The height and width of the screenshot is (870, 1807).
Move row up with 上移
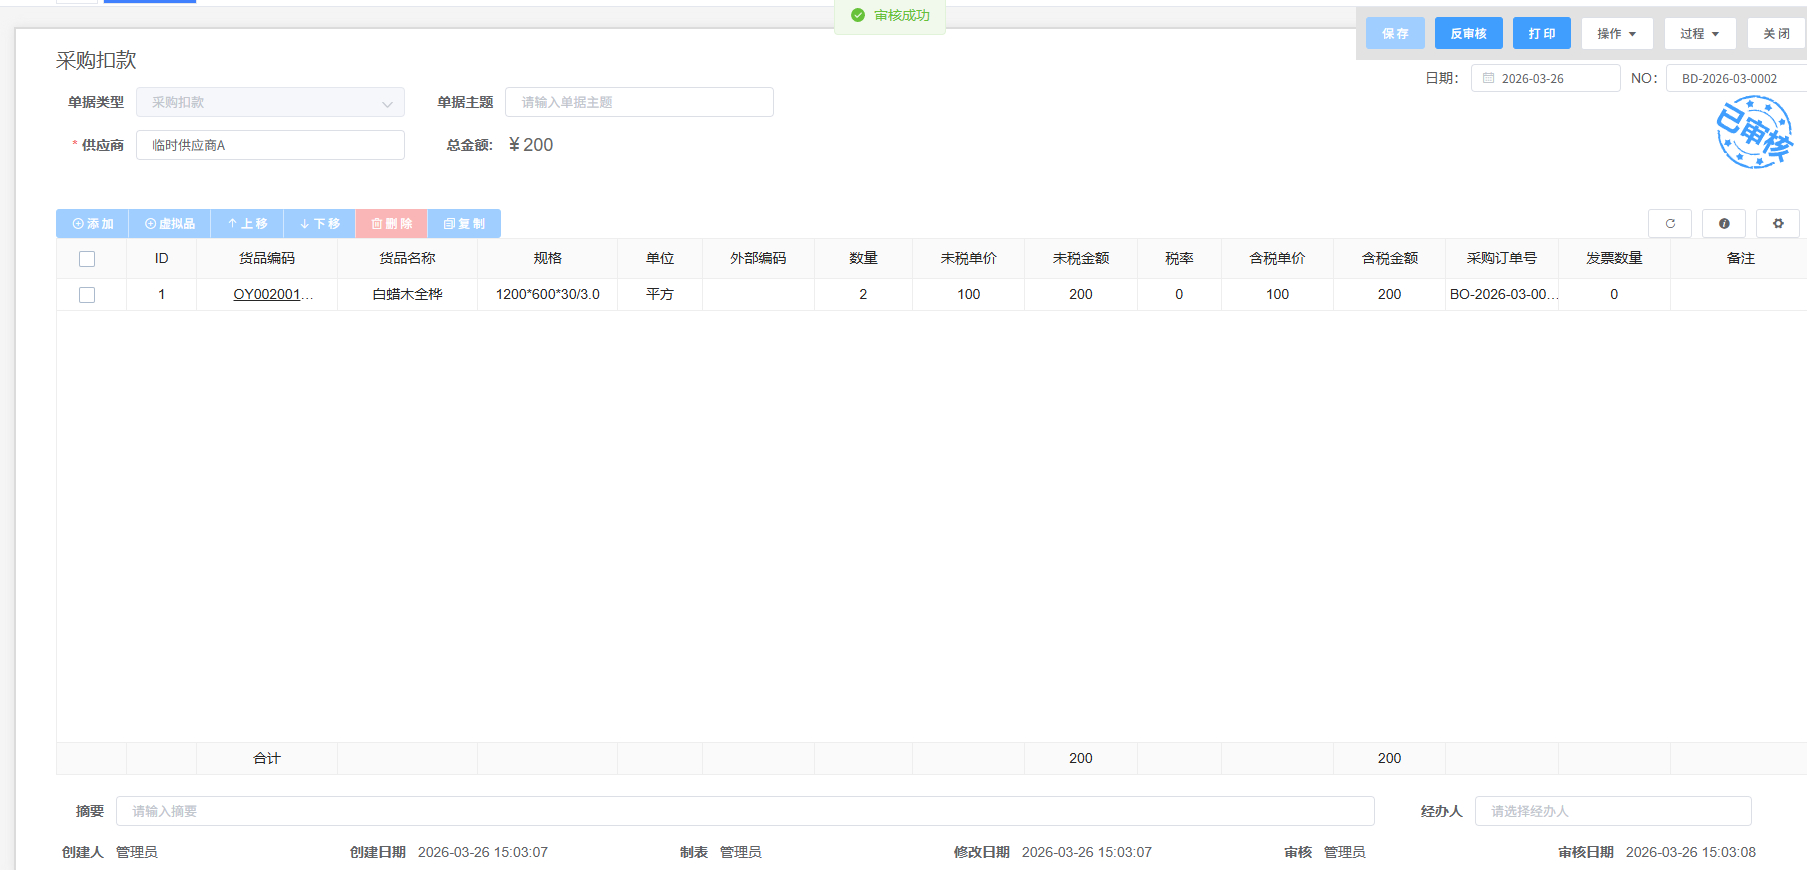click(247, 224)
